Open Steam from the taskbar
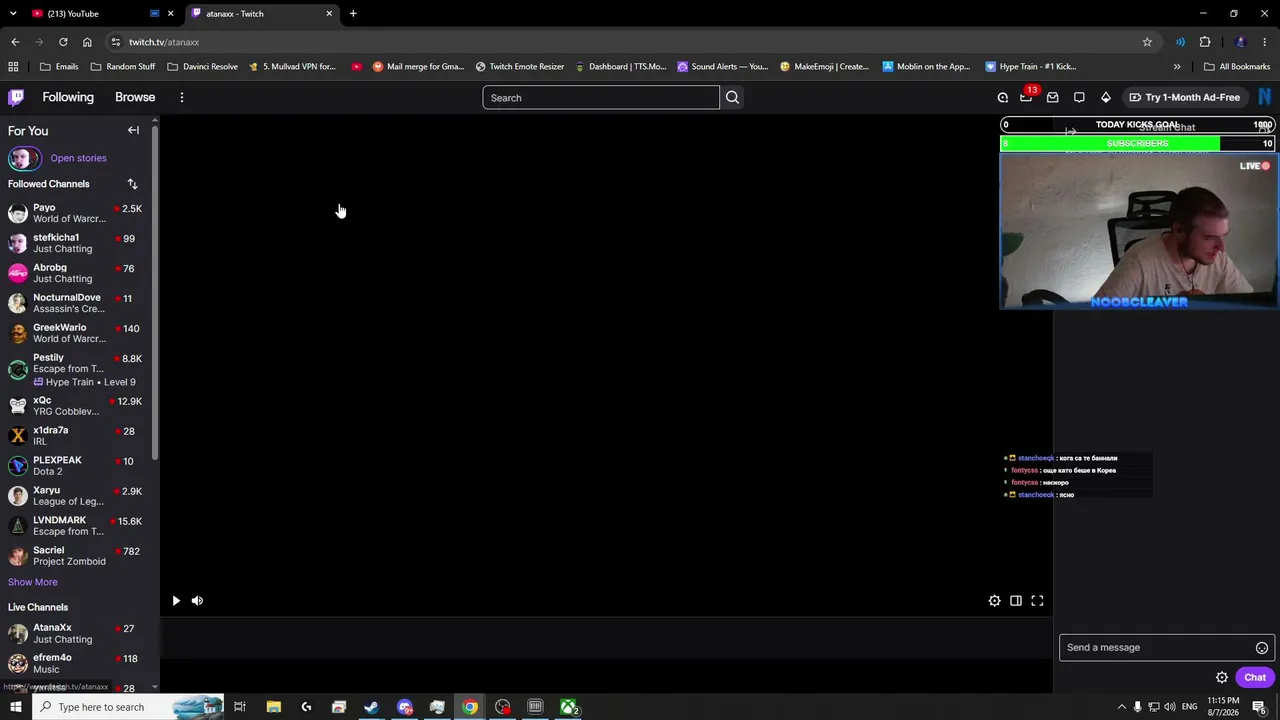This screenshot has width=1280, height=720. [371, 707]
